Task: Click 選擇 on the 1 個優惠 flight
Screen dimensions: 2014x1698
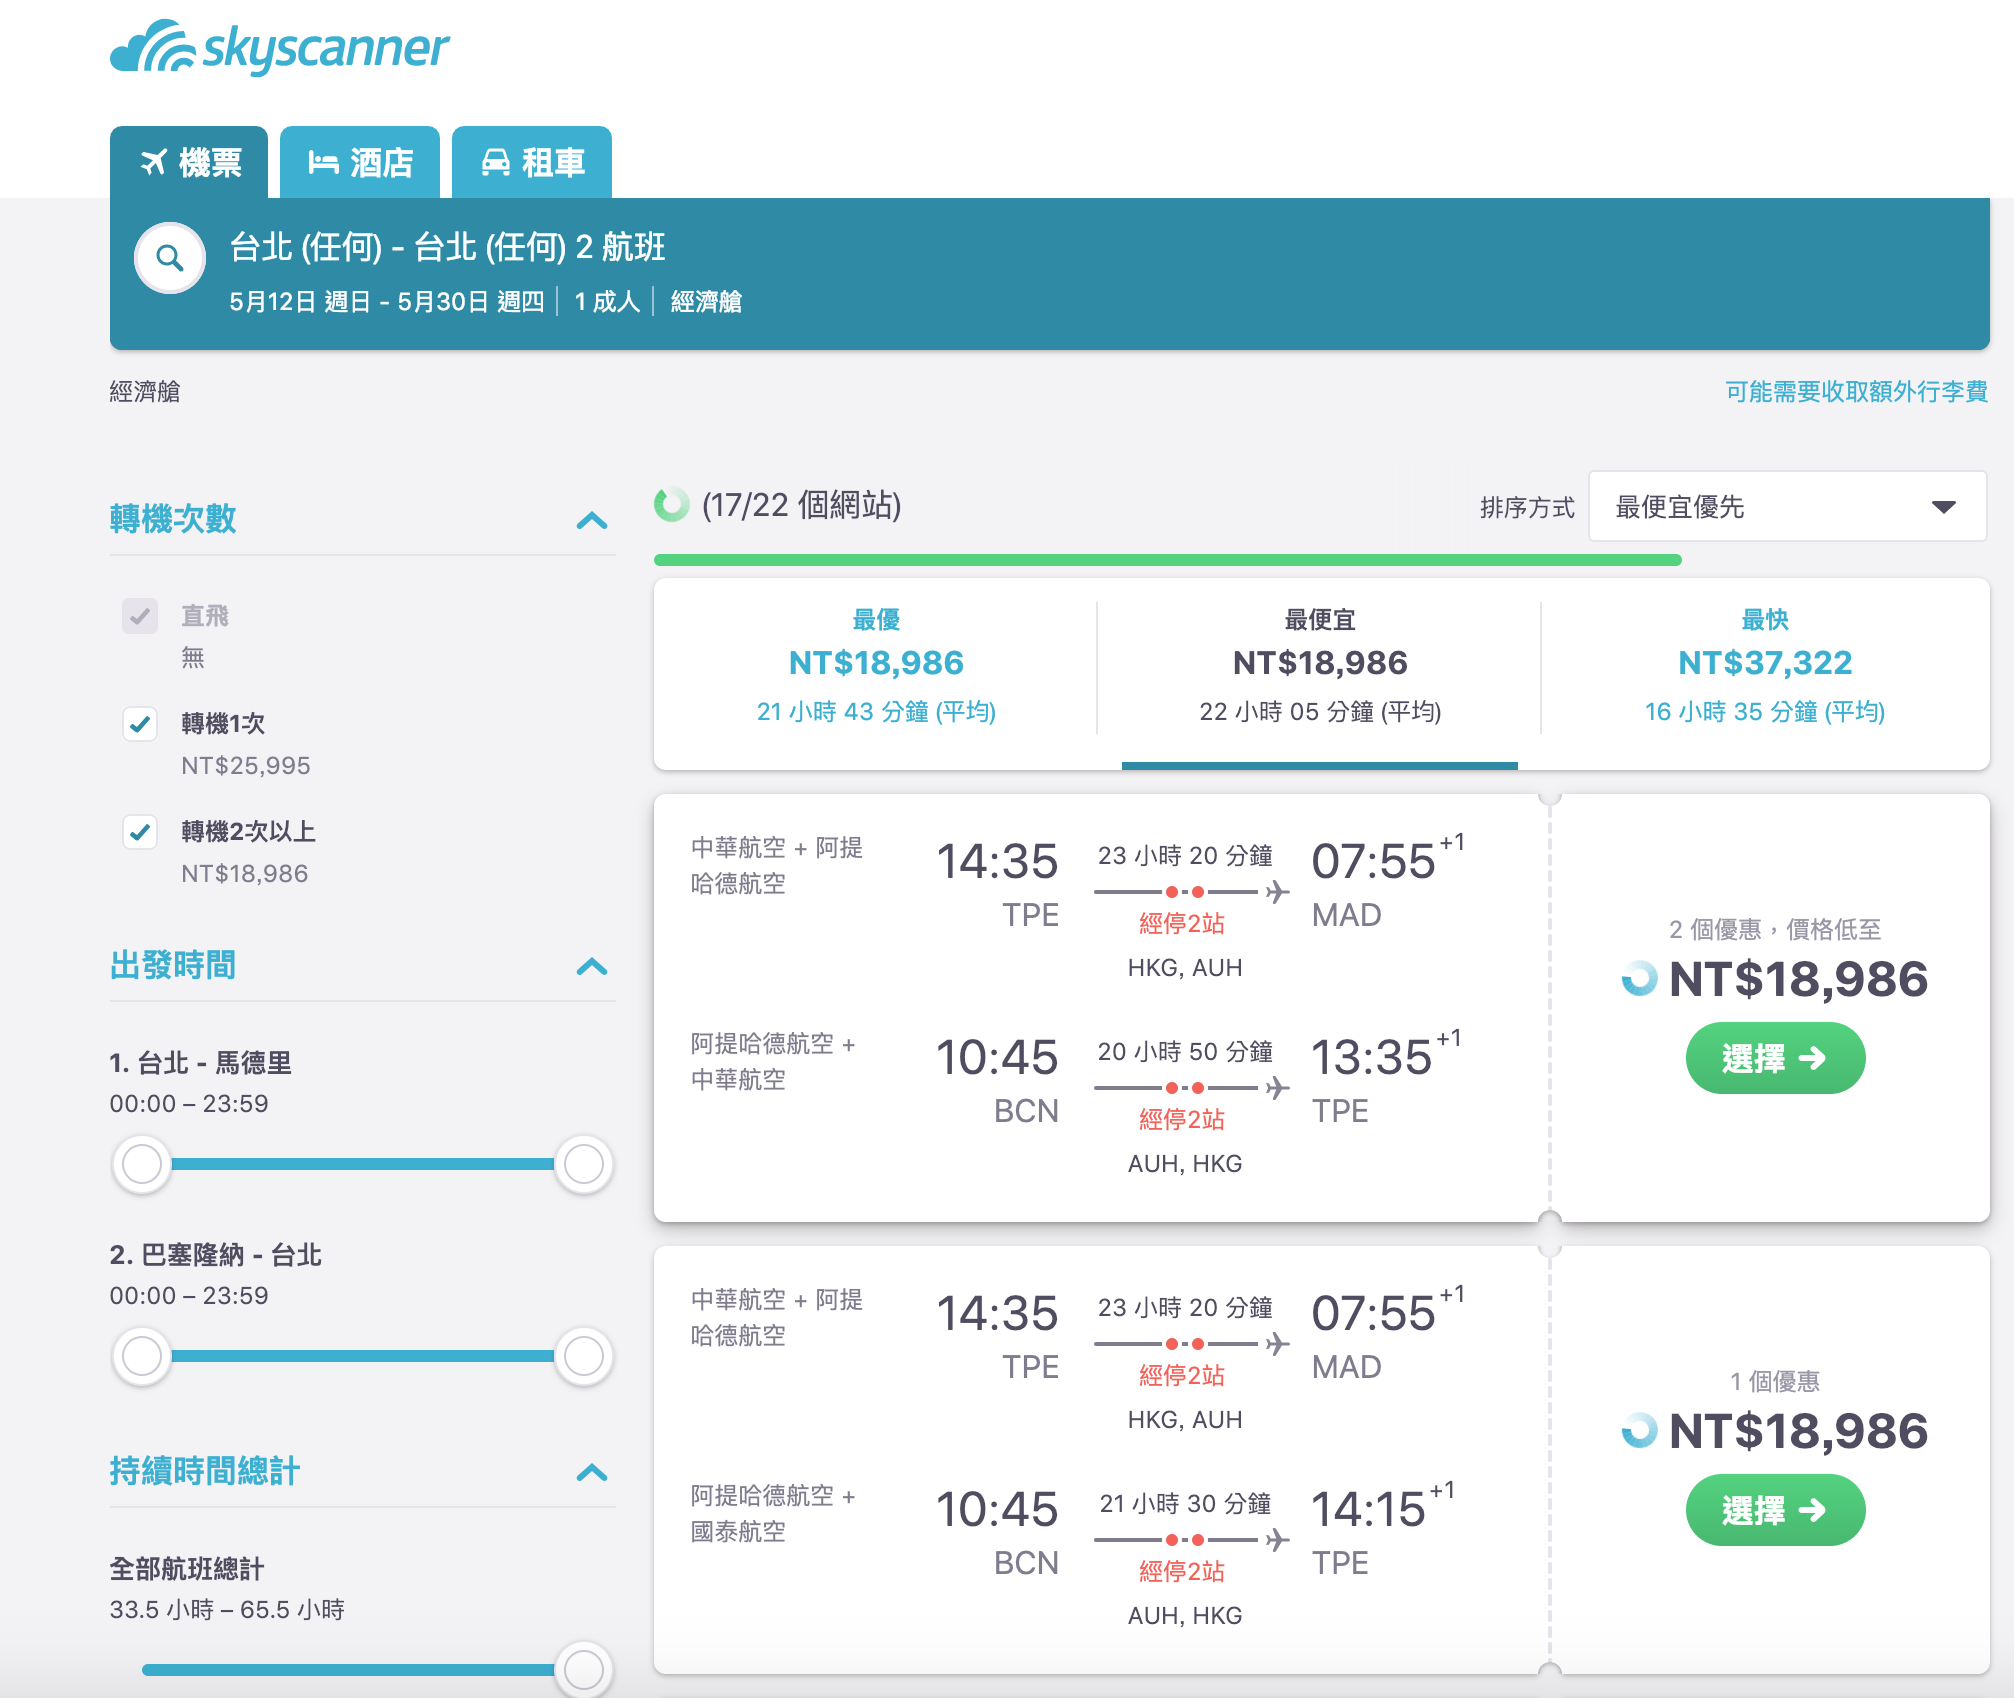Action: point(1775,1510)
